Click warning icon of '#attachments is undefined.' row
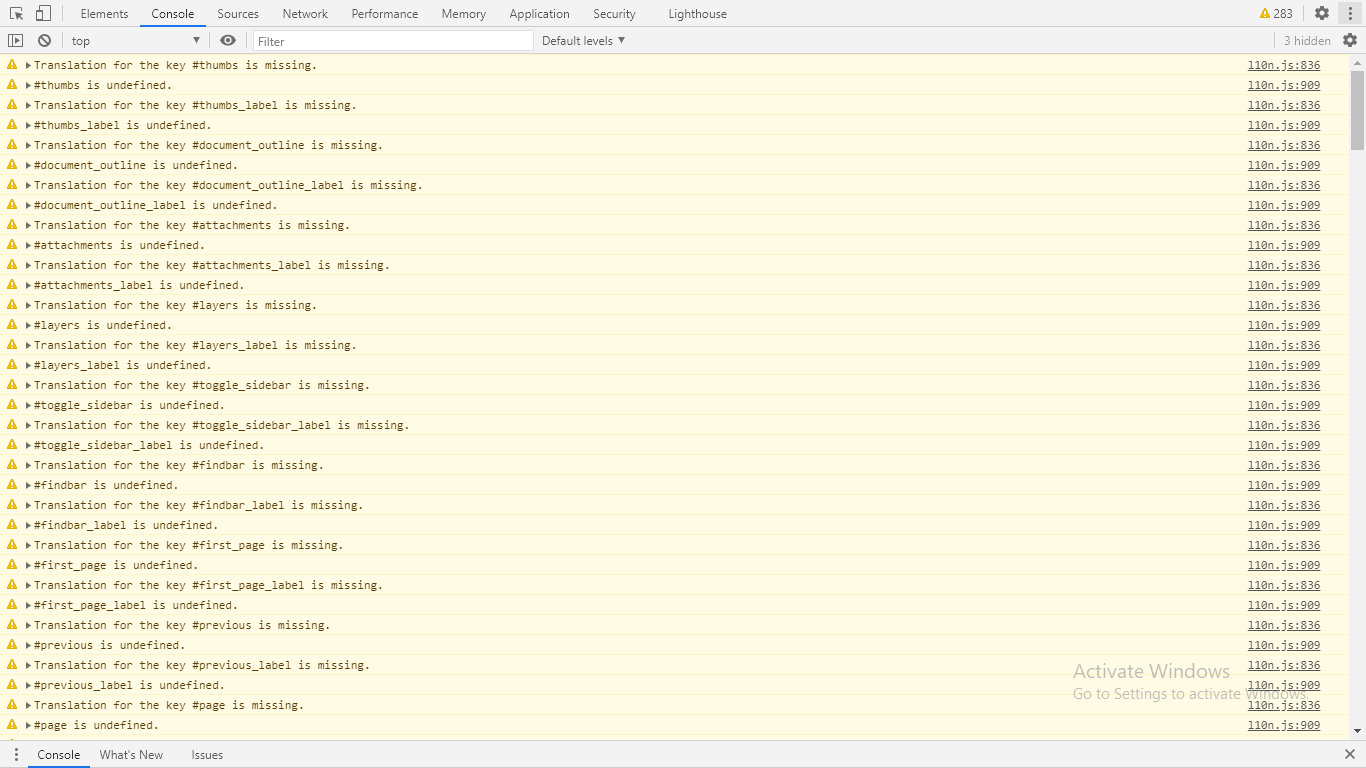 tap(12, 245)
